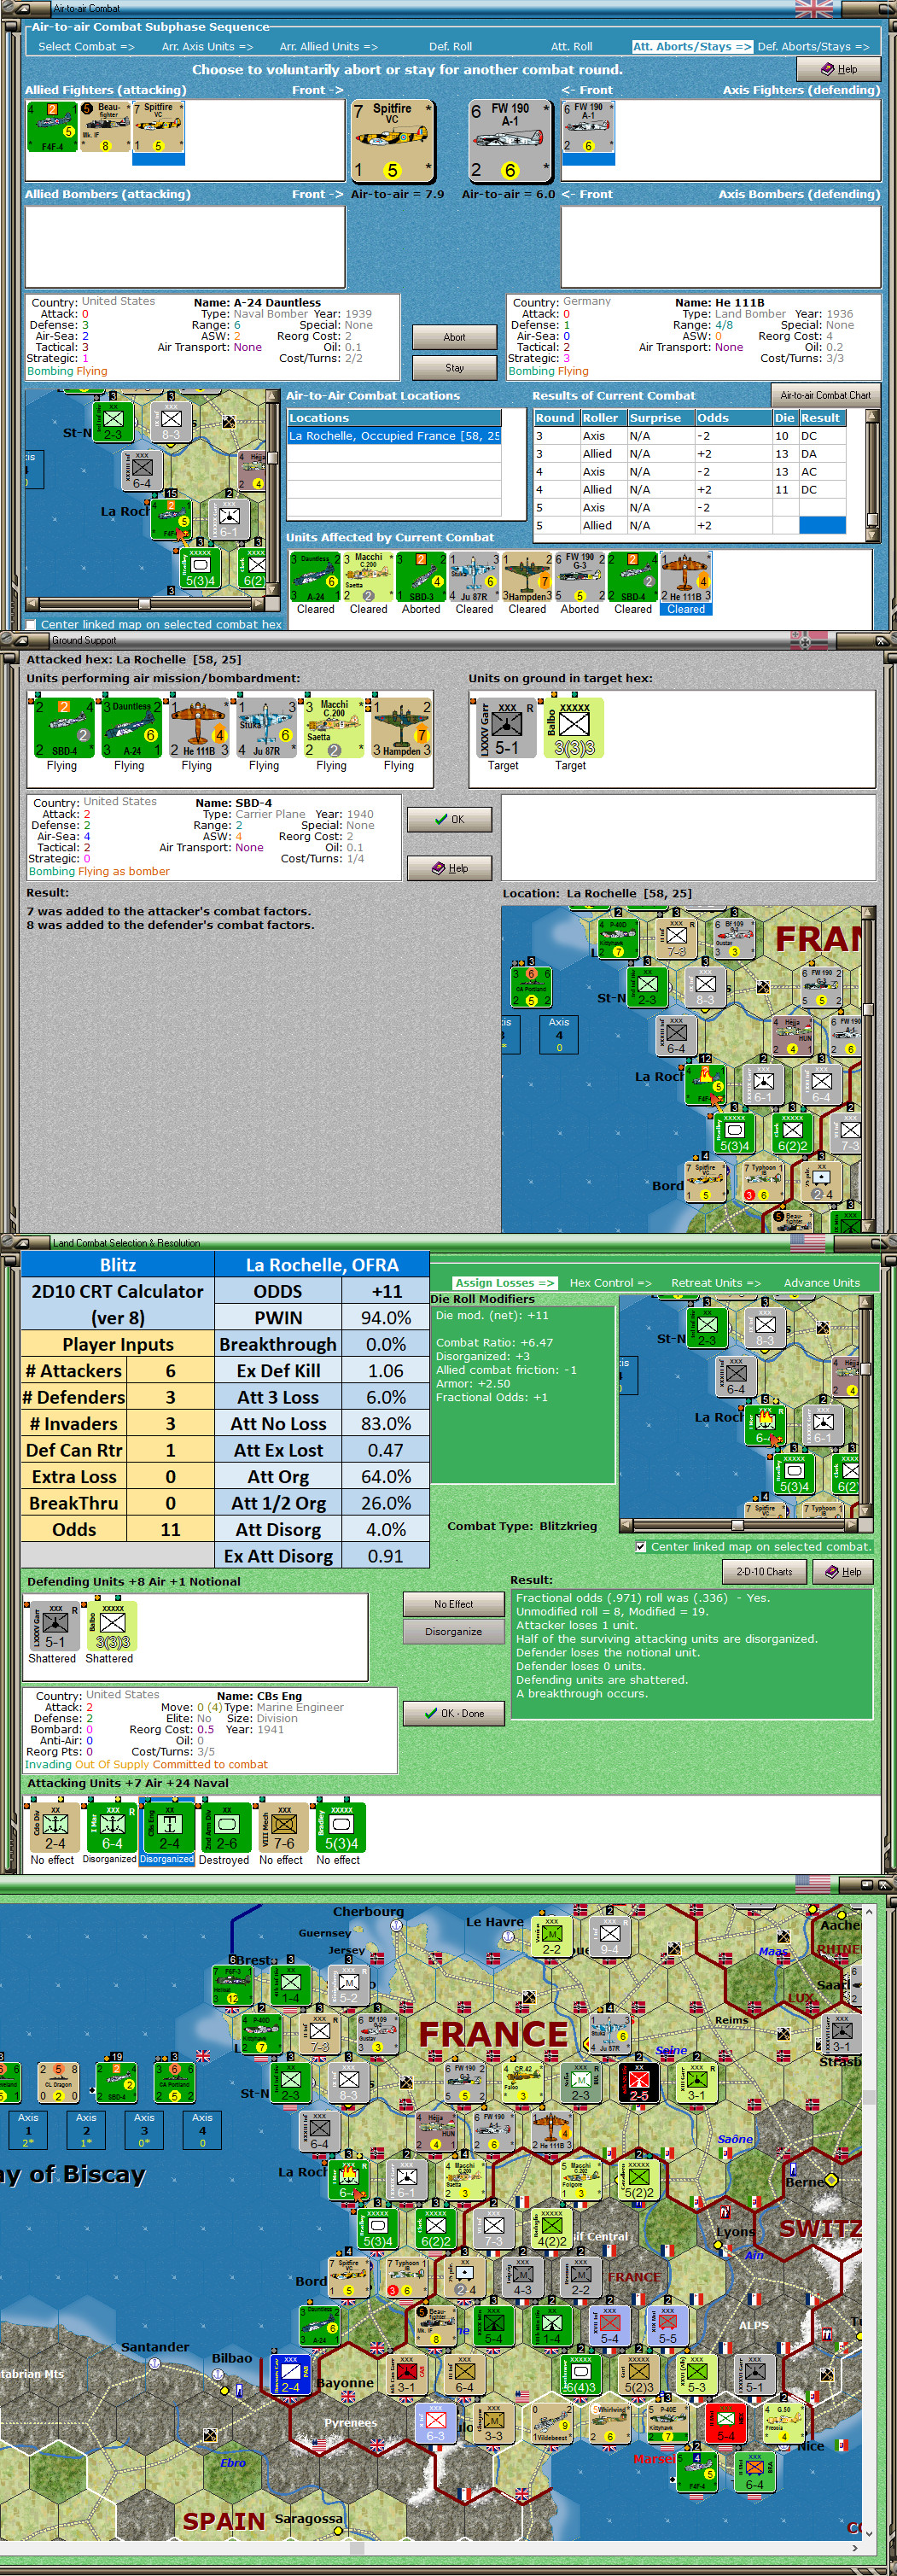Select the 'Def. Roll' sequence step

click(x=450, y=46)
